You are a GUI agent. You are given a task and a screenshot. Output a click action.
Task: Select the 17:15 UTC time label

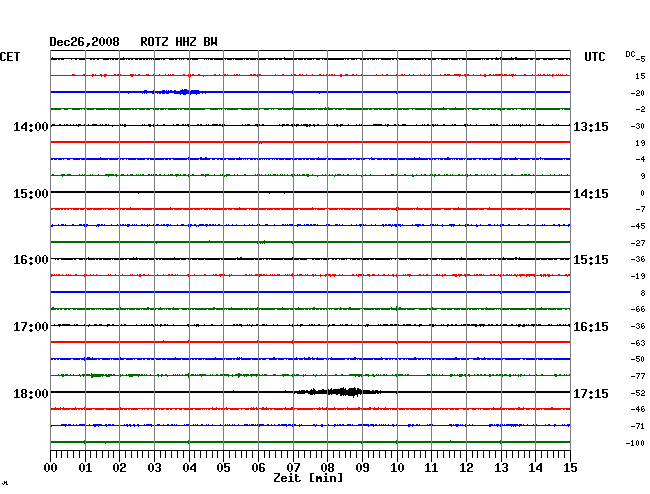point(591,393)
